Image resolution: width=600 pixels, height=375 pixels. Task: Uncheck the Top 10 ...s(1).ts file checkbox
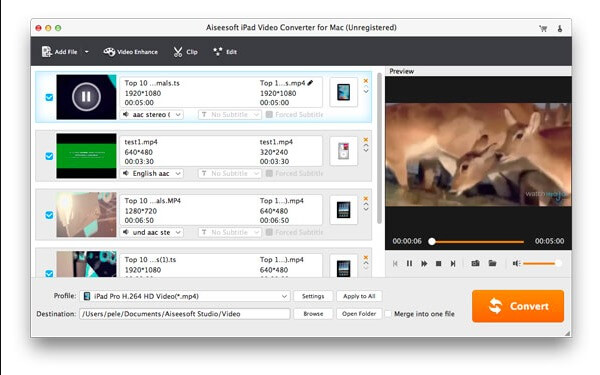[x=49, y=273]
